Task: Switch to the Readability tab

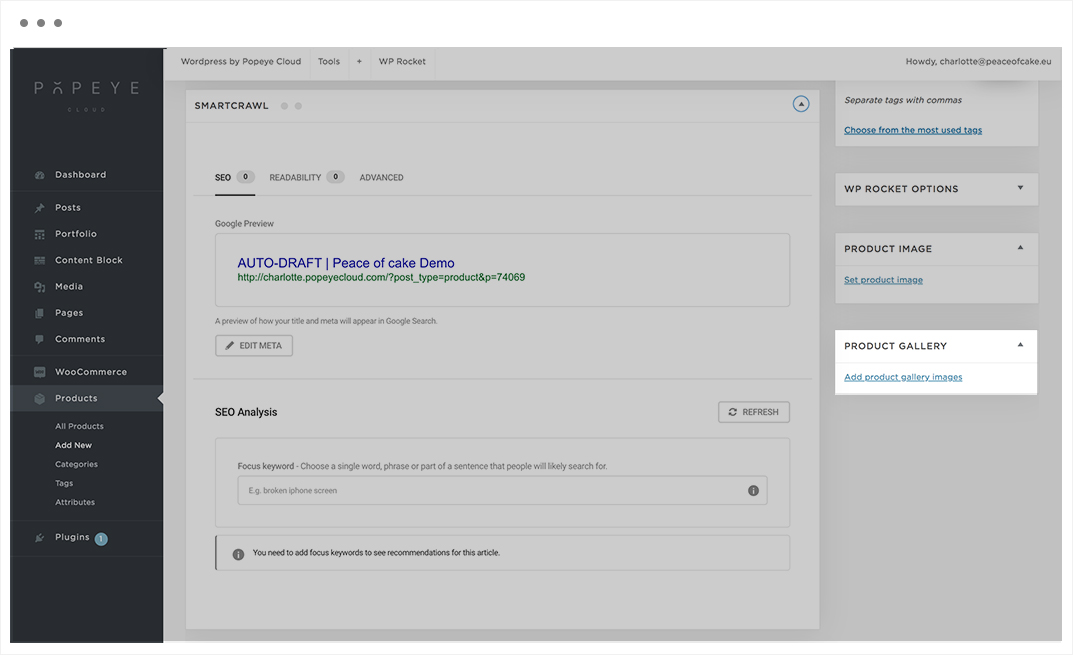Action: (x=307, y=177)
